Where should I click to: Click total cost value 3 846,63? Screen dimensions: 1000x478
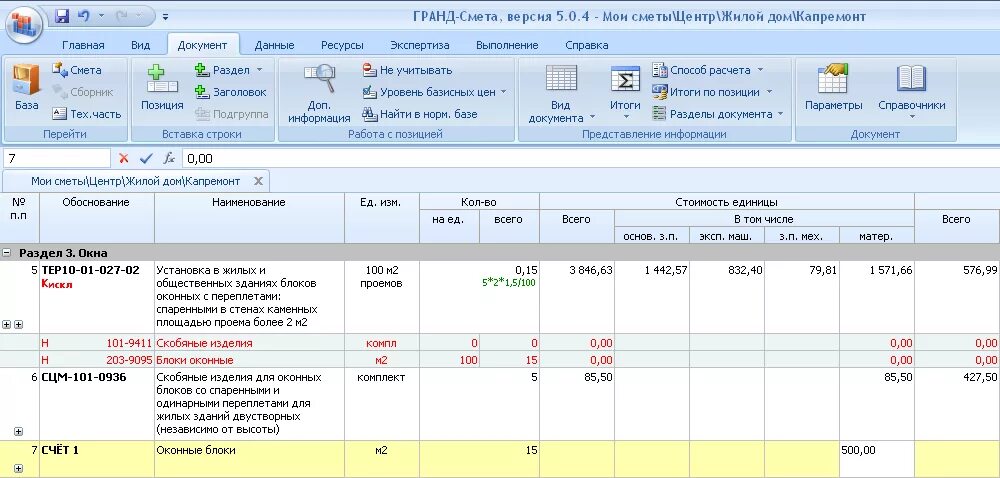point(591,270)
